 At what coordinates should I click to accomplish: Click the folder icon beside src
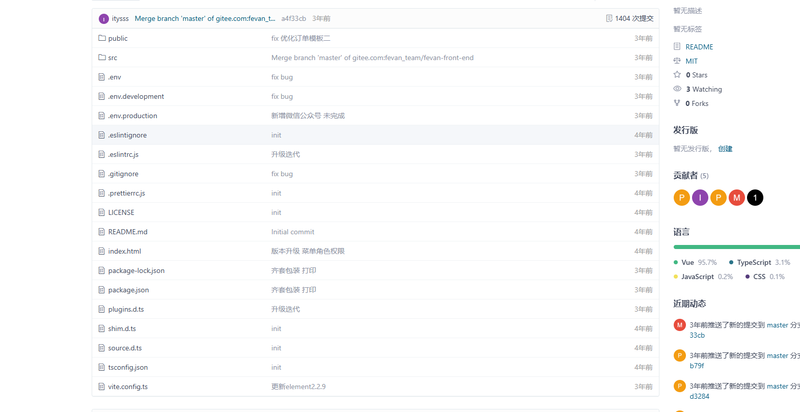[102, 58]
